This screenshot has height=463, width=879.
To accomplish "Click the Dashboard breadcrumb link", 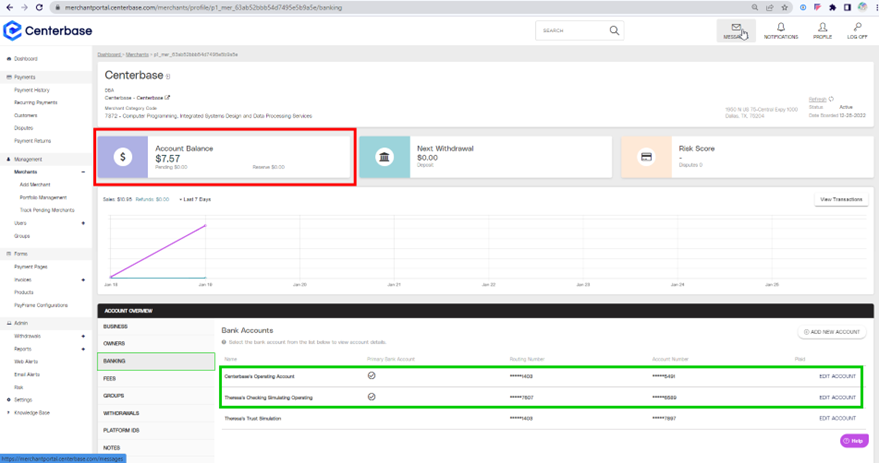I will point(109,54).
